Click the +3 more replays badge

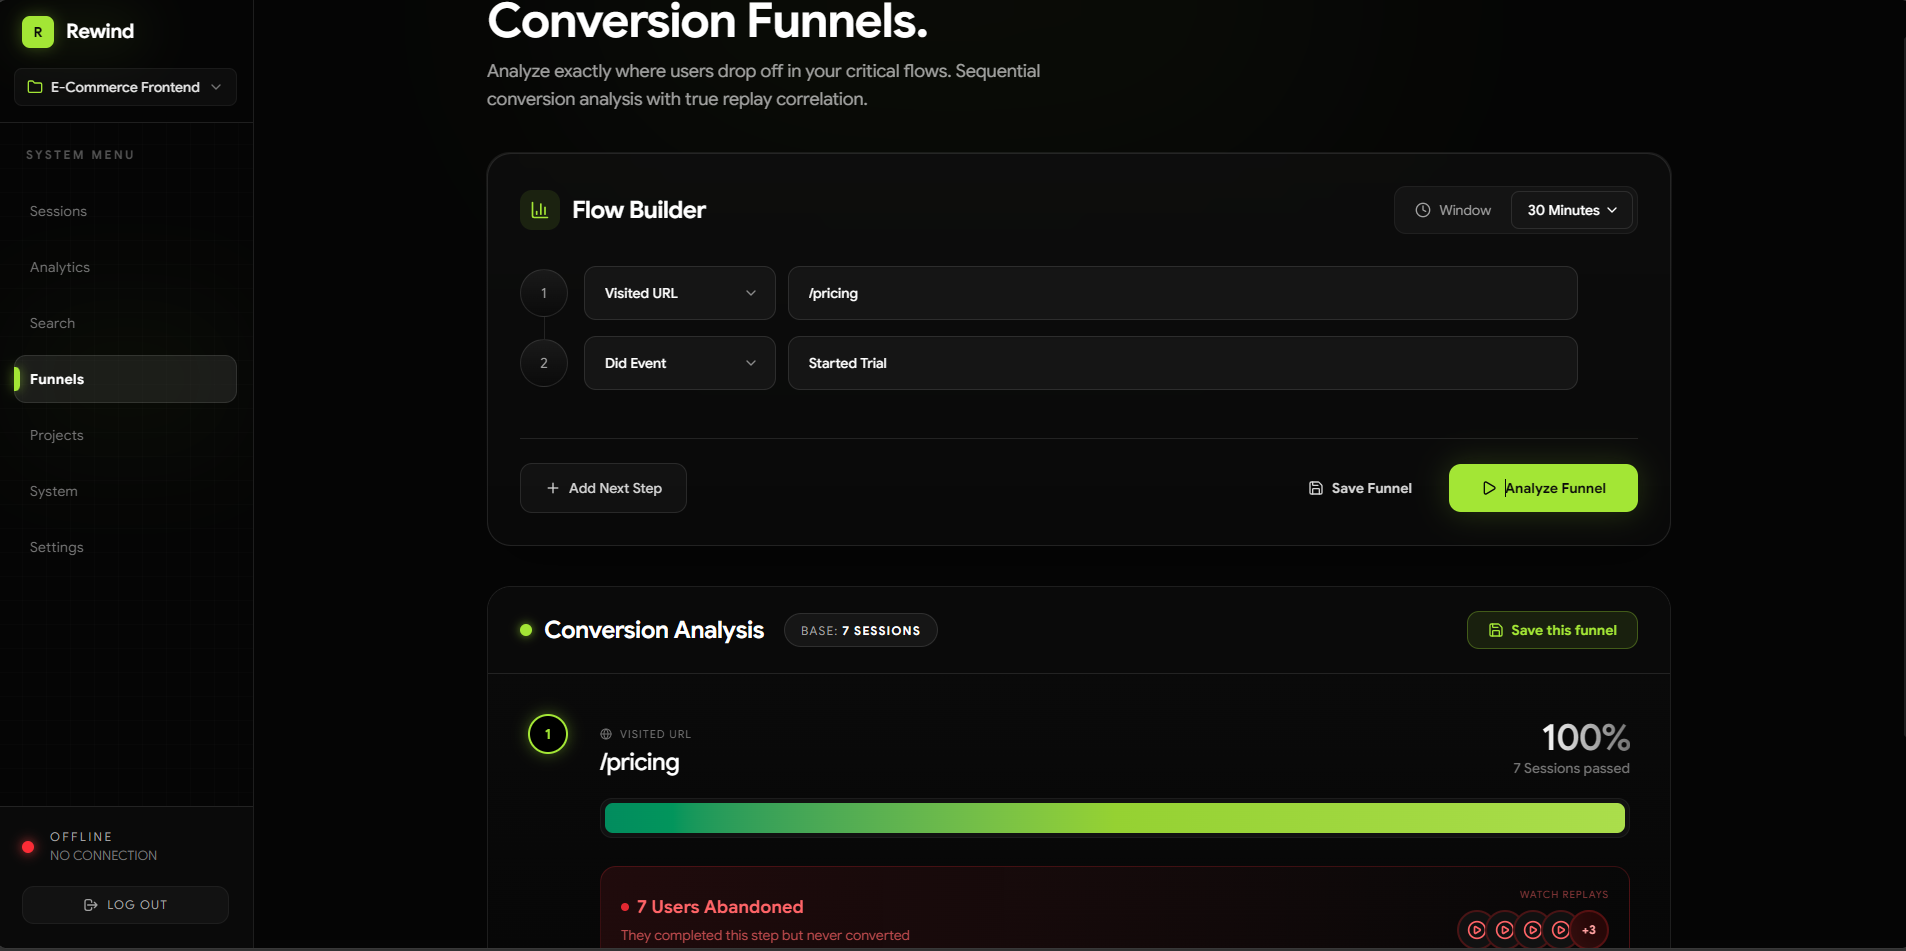click(x=1589, y=930)
